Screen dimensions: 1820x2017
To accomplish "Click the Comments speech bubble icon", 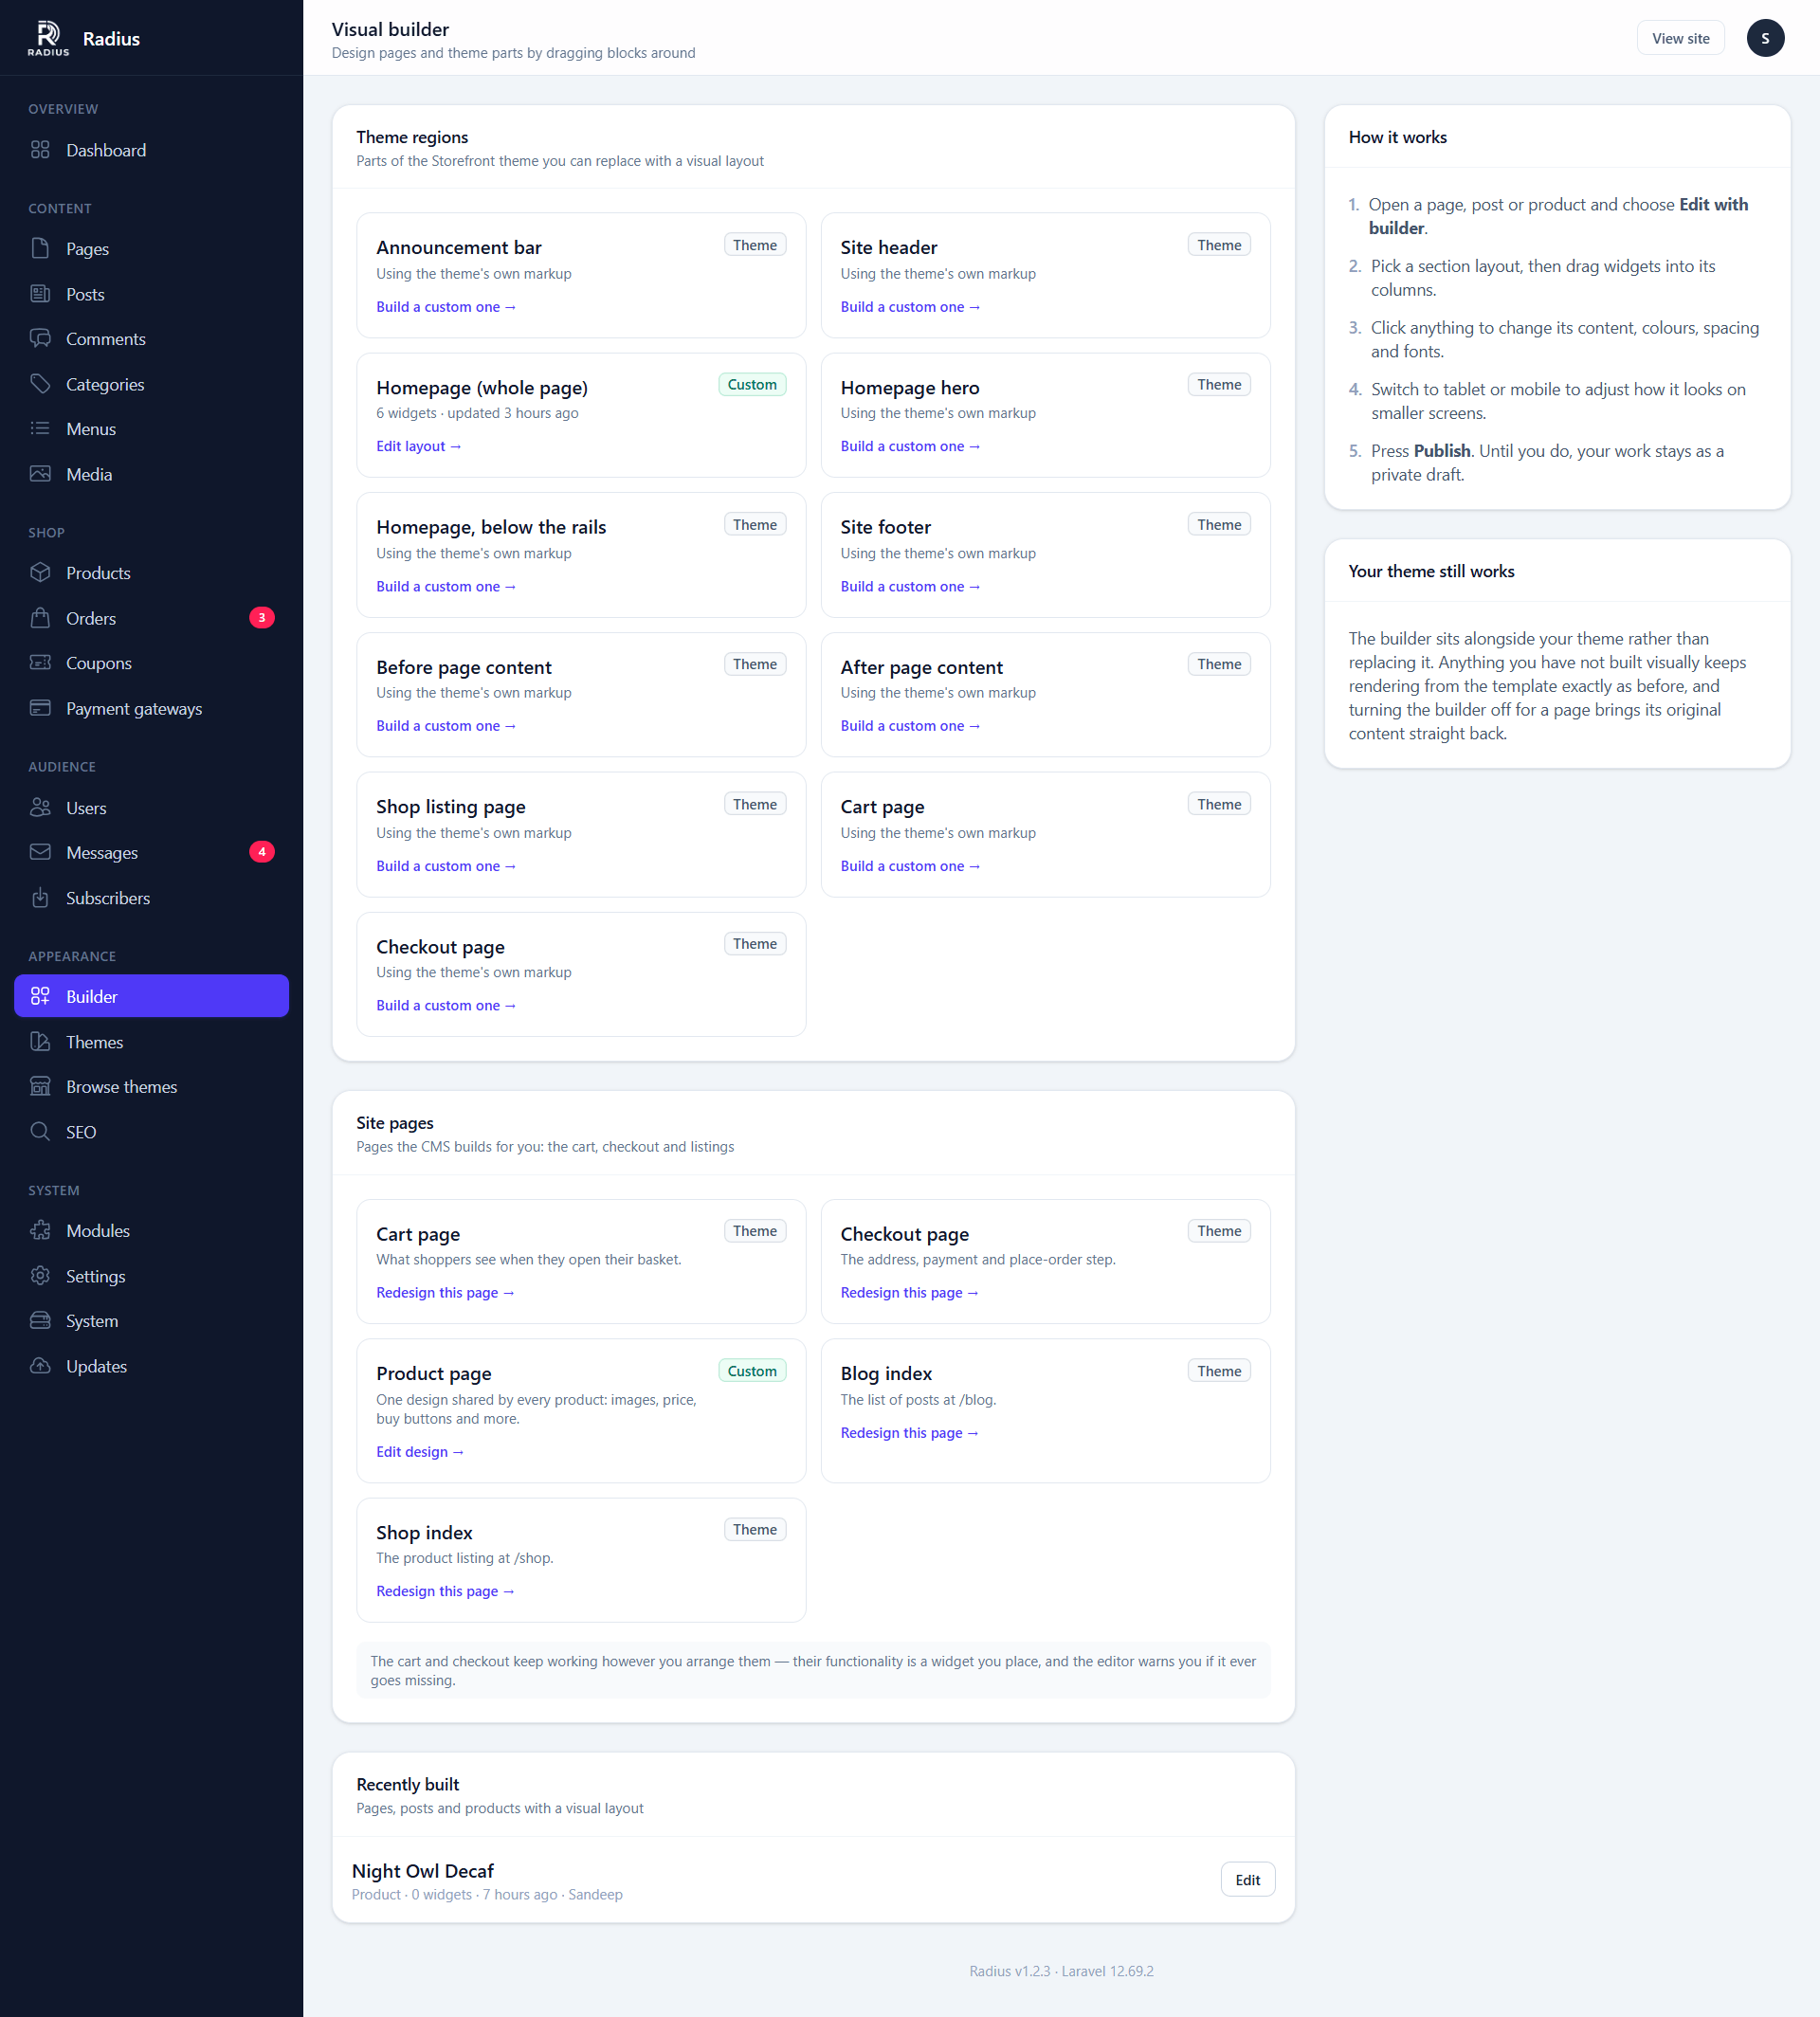I will [x=40, y=339].
